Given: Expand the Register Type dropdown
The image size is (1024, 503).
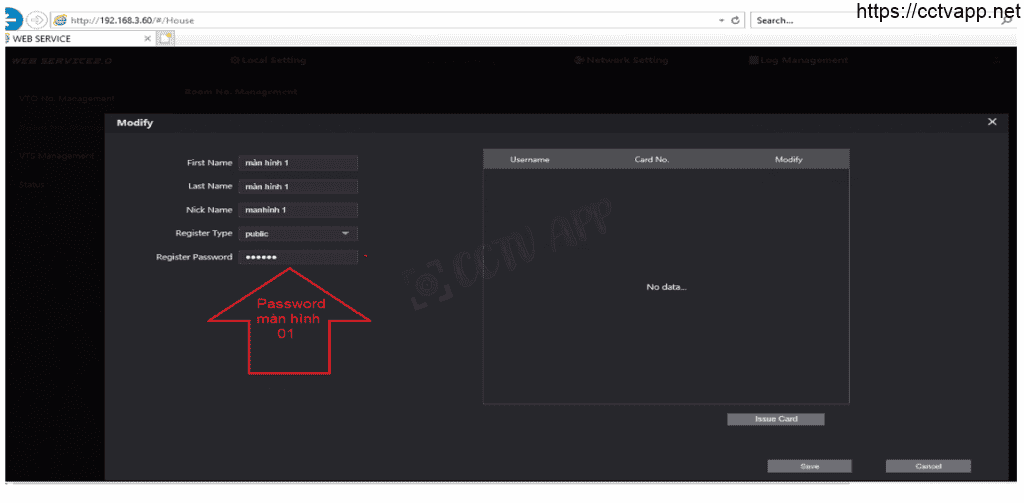Looking at the screenshot, I should pyautogui.click(x=345, y=233).
